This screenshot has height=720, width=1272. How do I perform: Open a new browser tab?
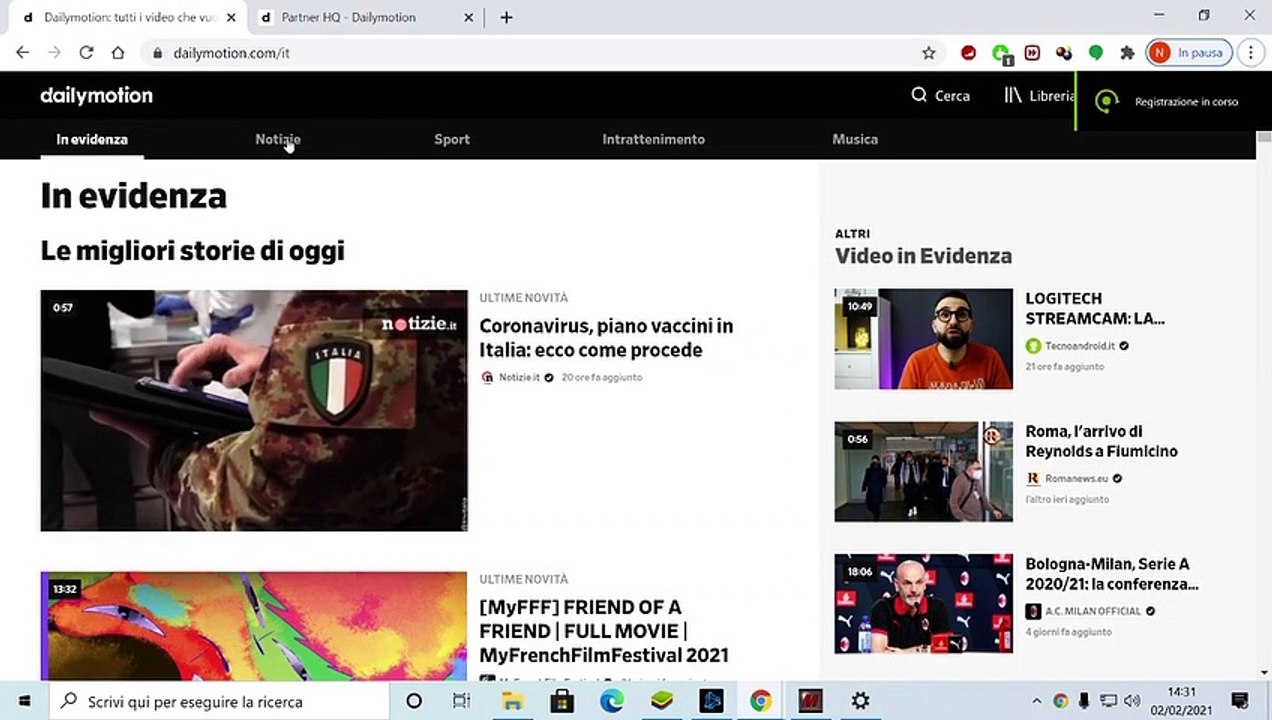click(506, 17)
